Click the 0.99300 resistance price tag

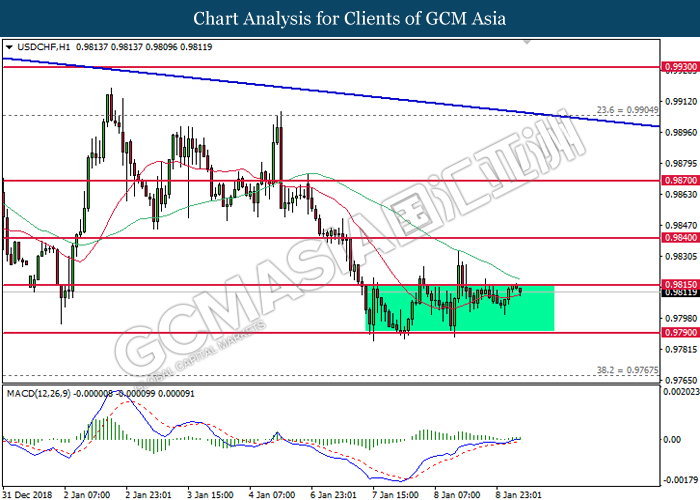679,67
